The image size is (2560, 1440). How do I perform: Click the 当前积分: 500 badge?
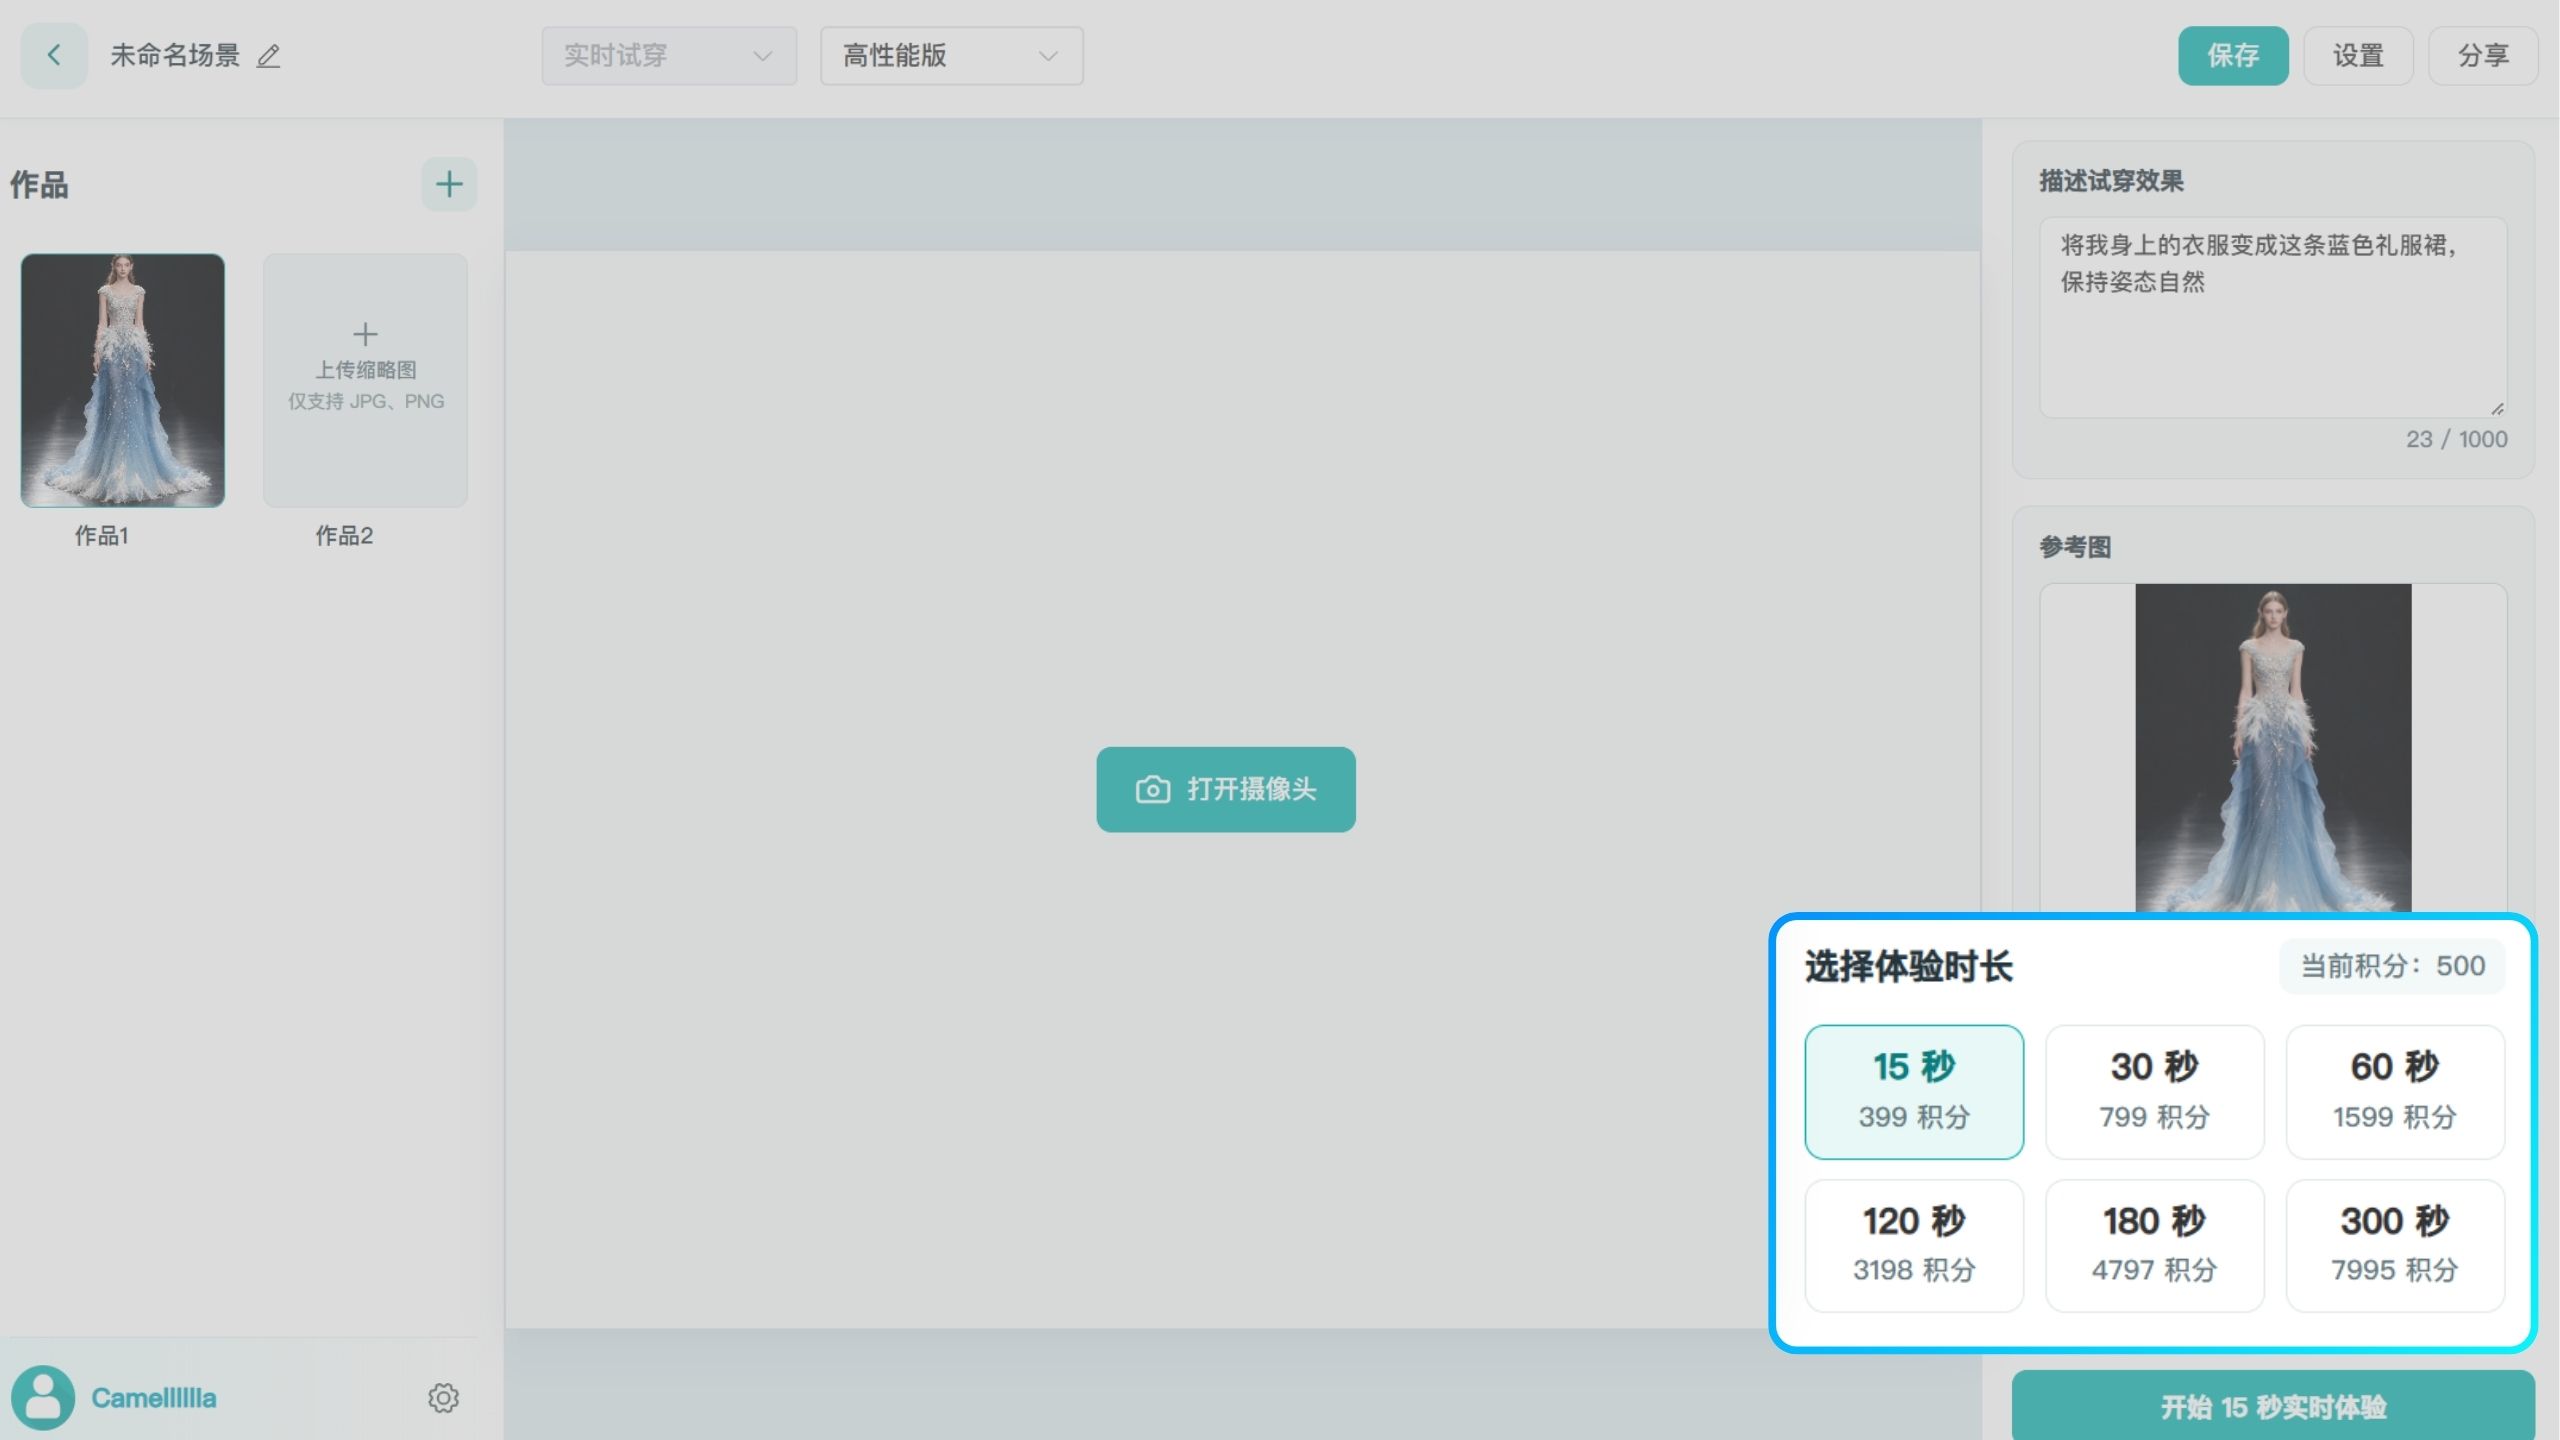2392,966
